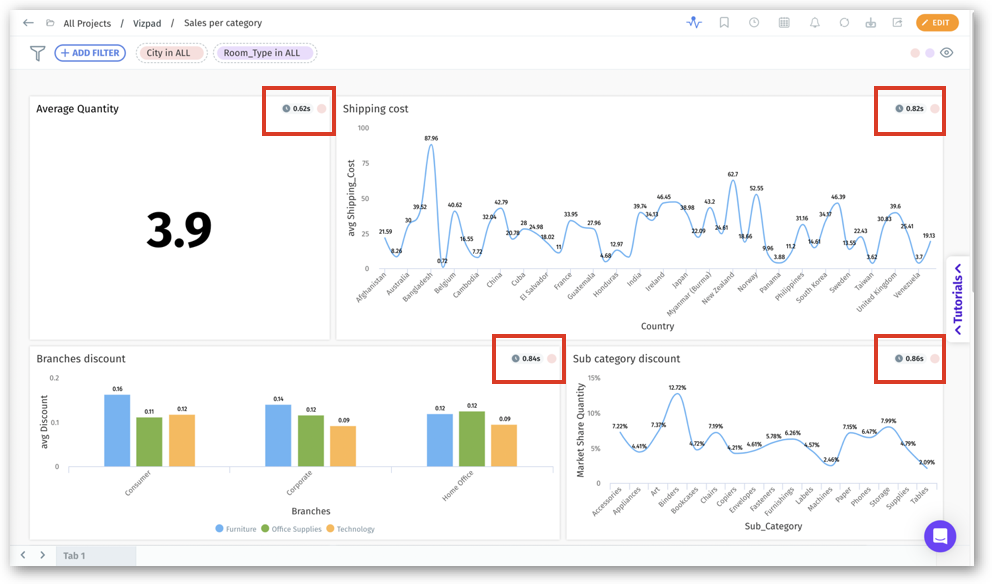The height and width of the screenshot is (584, 992).
Task: Select Tab 1 at the bottom
Action: [75, 555]
